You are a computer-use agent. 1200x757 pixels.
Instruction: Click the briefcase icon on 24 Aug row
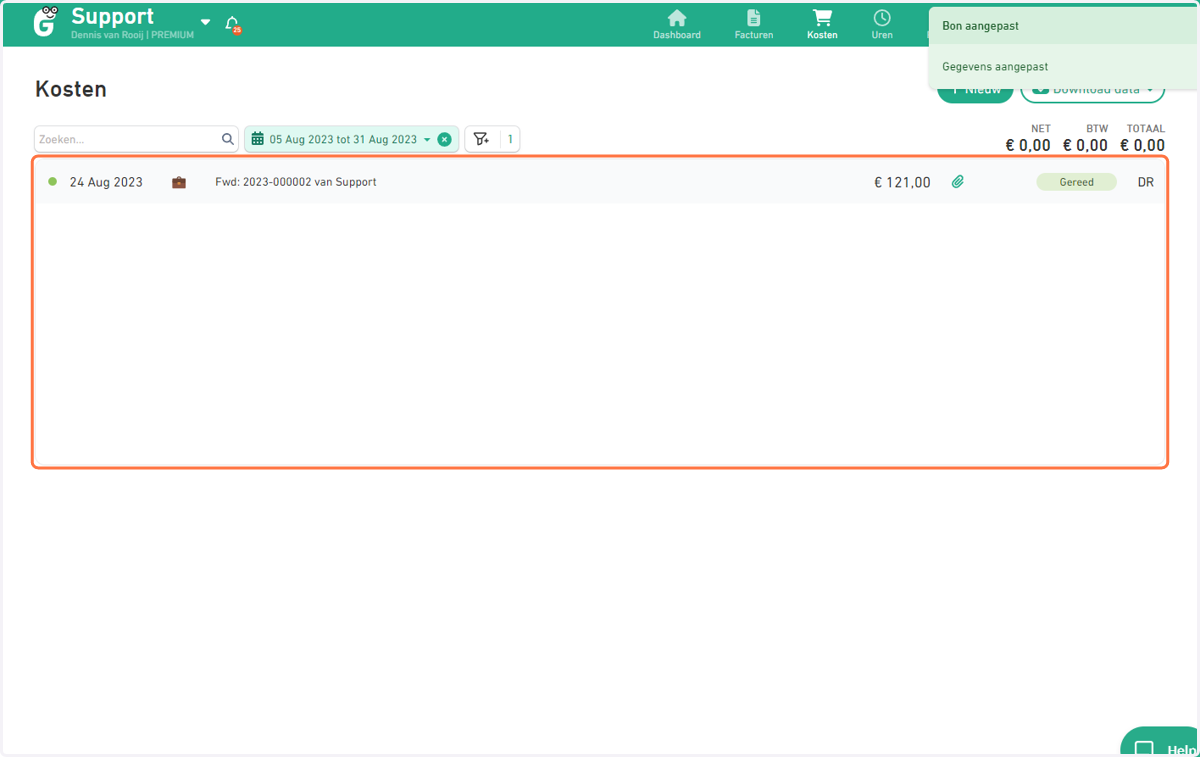[x=179, y=182]
